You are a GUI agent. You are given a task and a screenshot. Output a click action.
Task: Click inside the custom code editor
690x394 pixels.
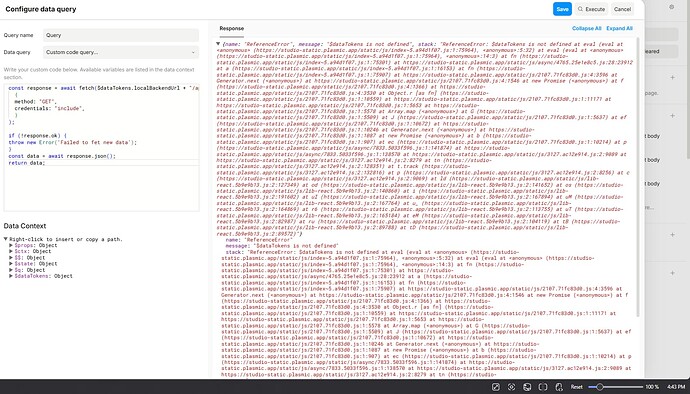click(101, 147)
